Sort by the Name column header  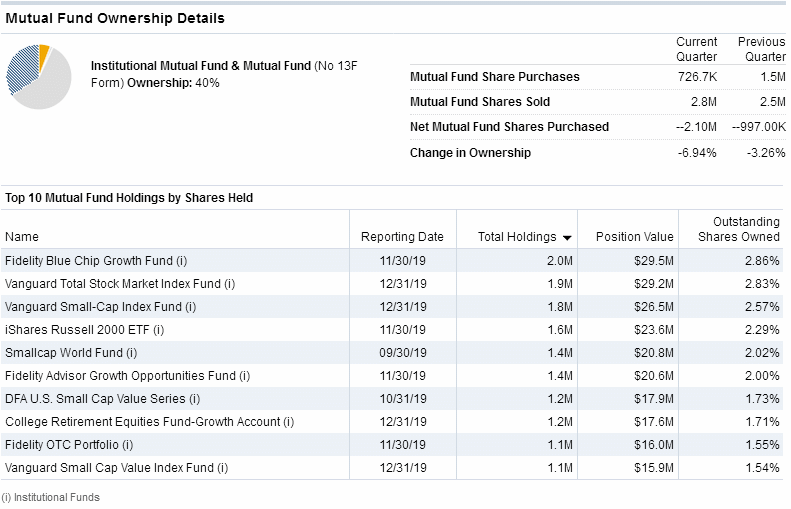pyautogui.click(x=22, y=237)
